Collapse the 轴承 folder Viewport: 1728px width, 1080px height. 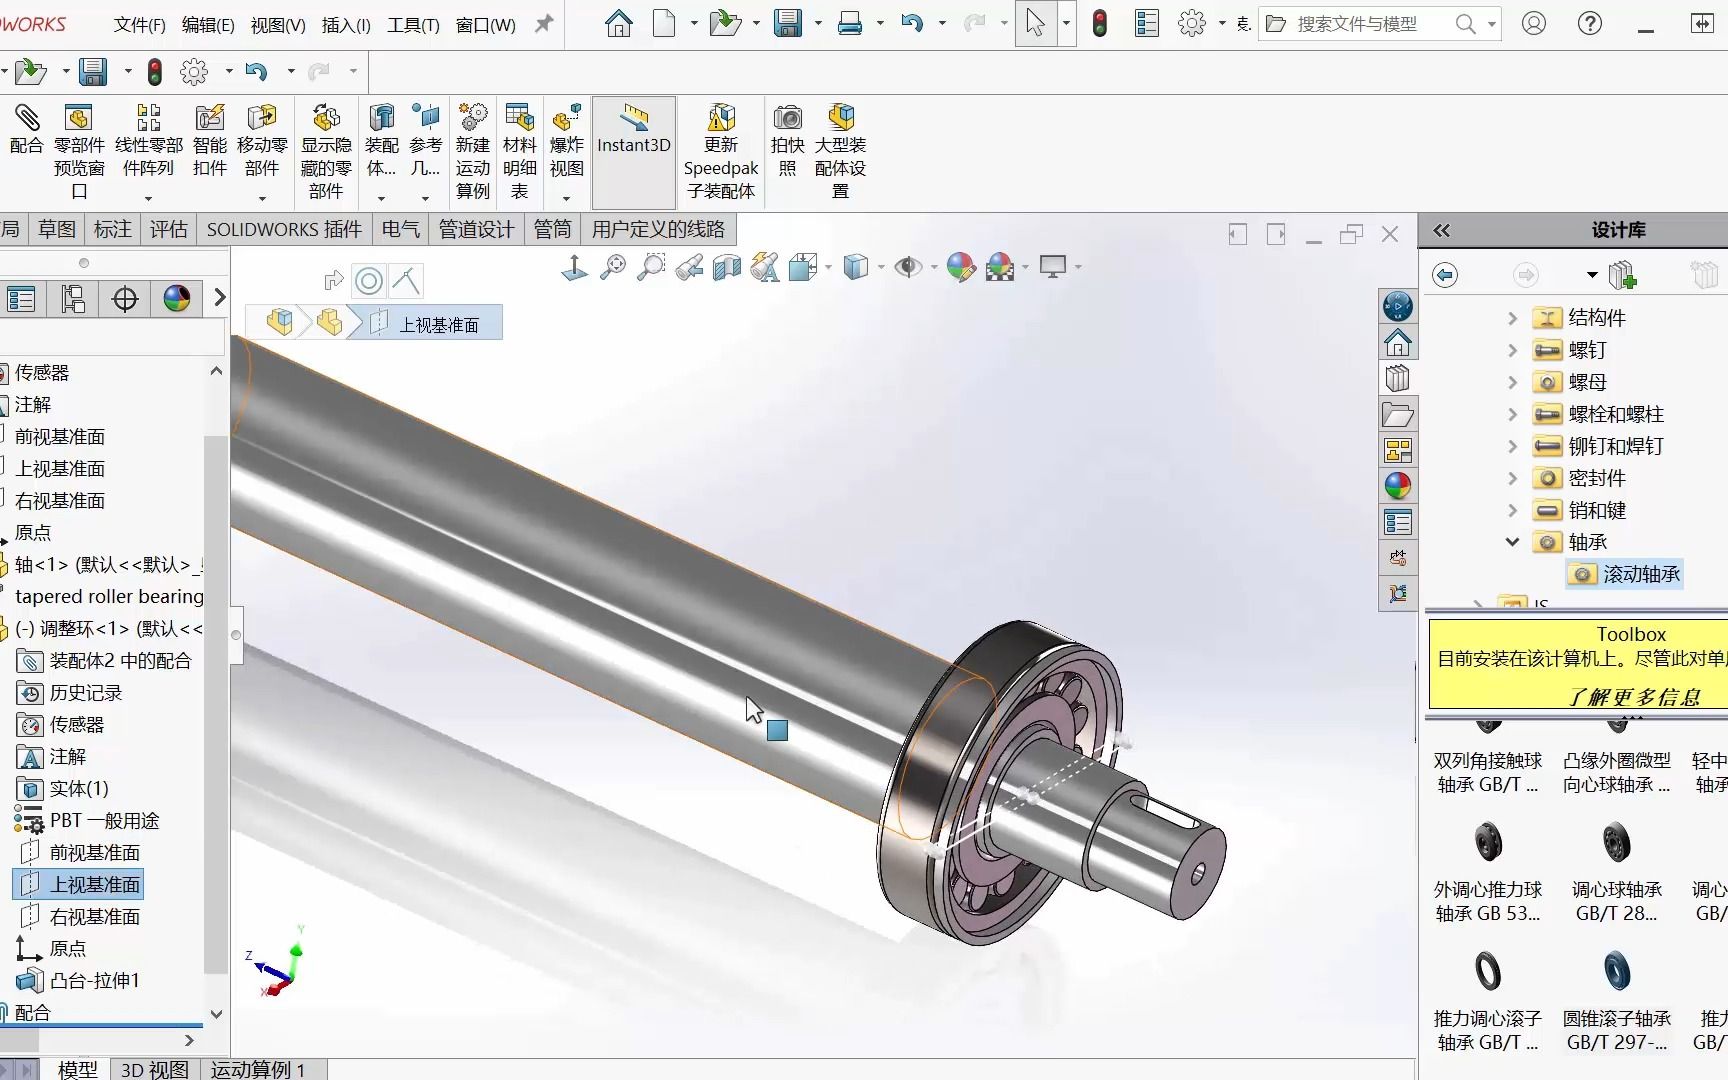pyautogui.click(x=1513, y=542)
